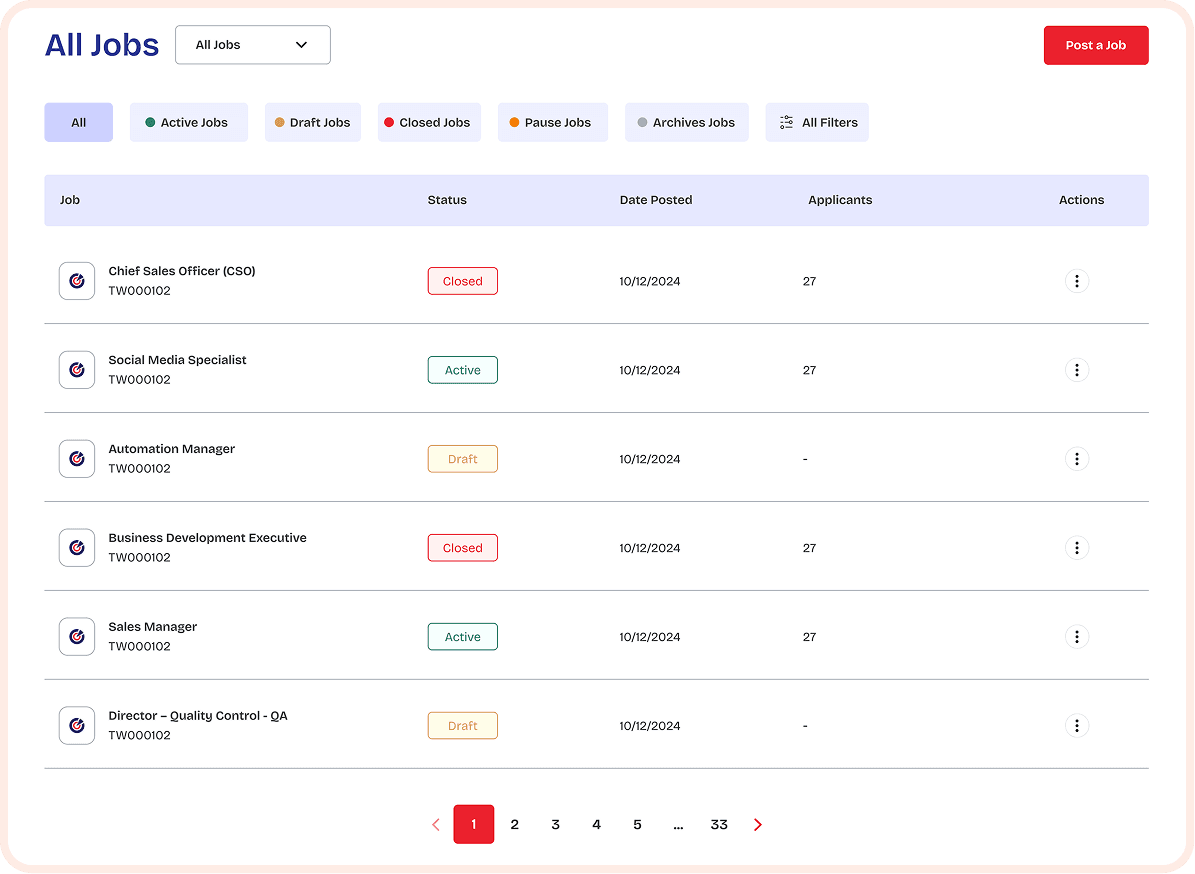Click the Status column header
Image resolution: width=1195 pixels, height=874 pixels.
[x=447, y=200]
